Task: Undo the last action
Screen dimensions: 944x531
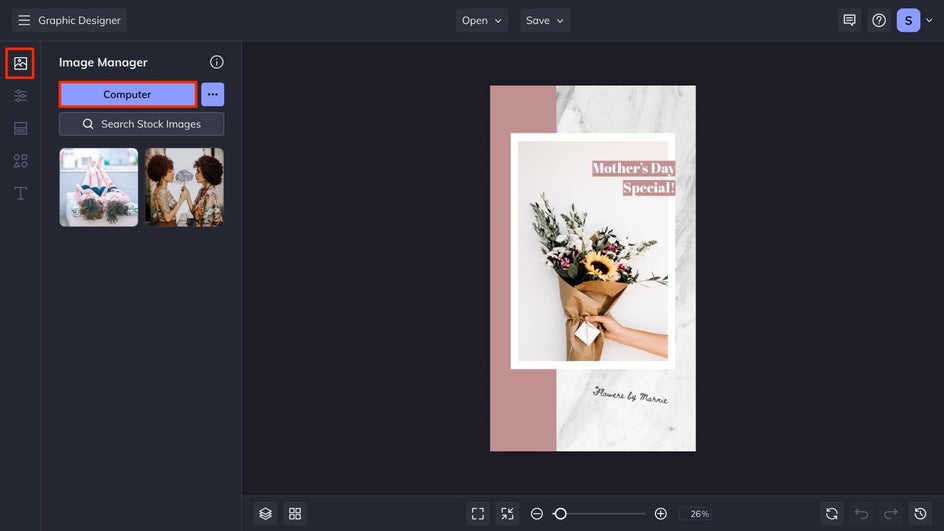Action: click(862, 514)
